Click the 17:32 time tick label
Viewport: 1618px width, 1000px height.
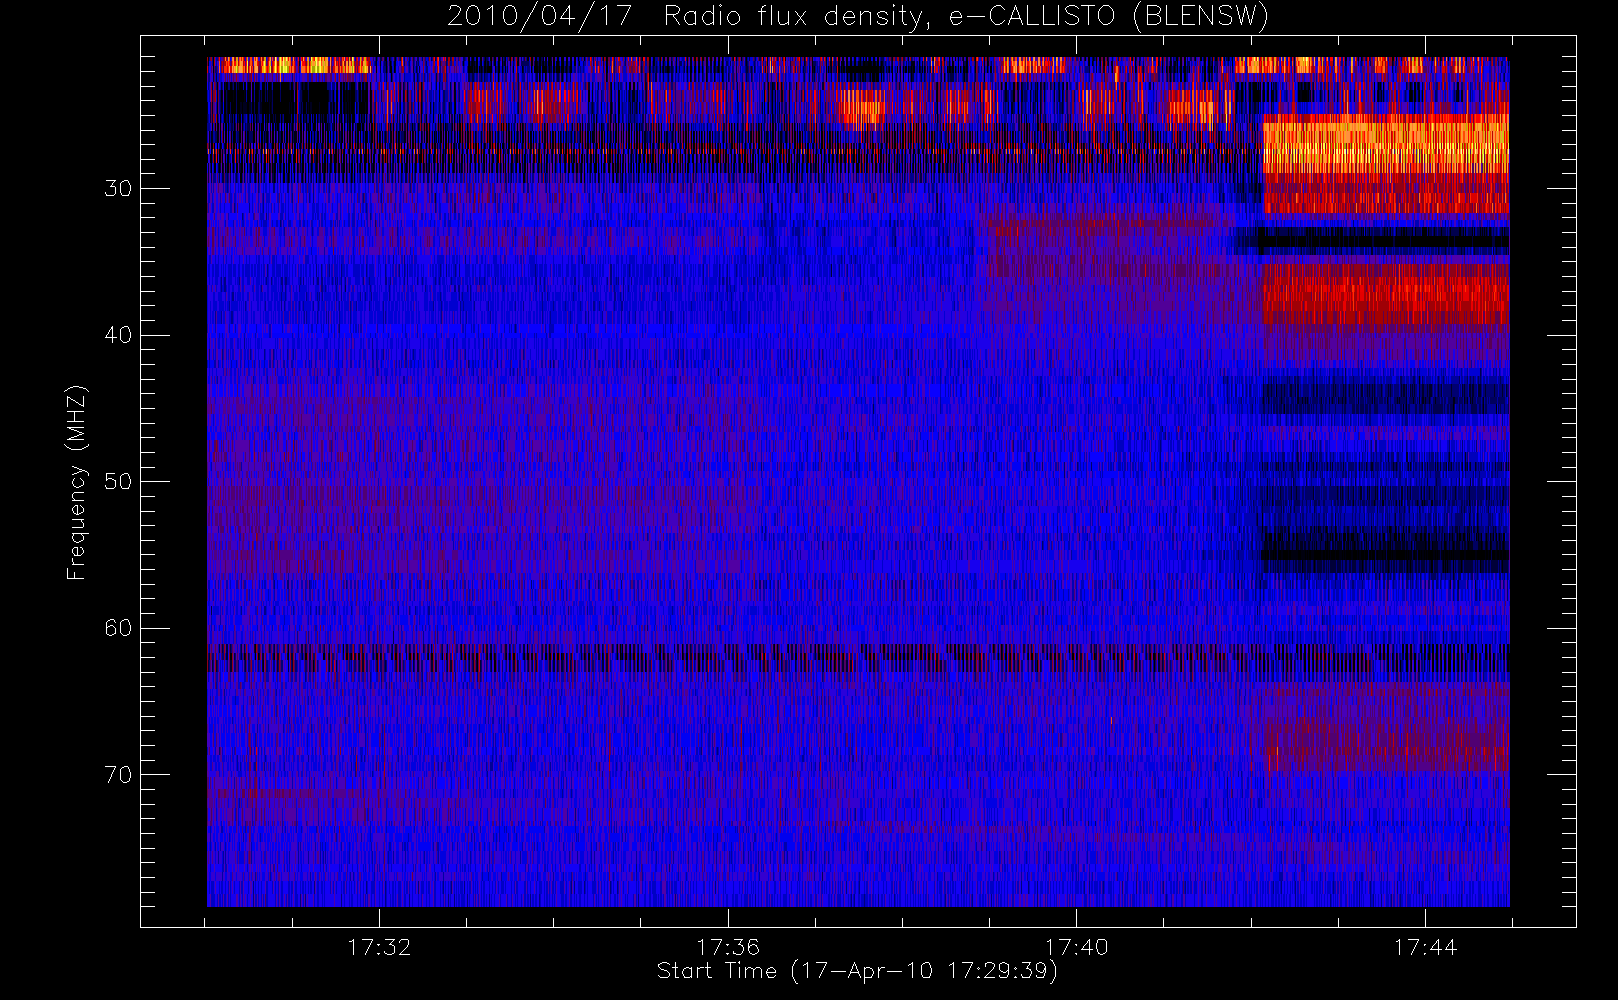pyautogui.click(x=379, y=947)
